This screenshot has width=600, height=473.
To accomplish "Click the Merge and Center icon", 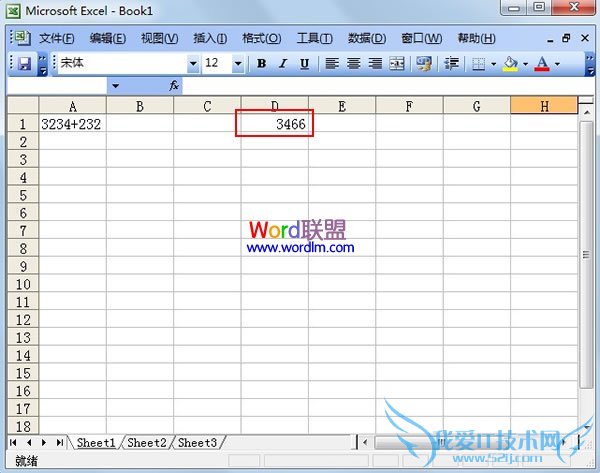I will pos(397,63).
